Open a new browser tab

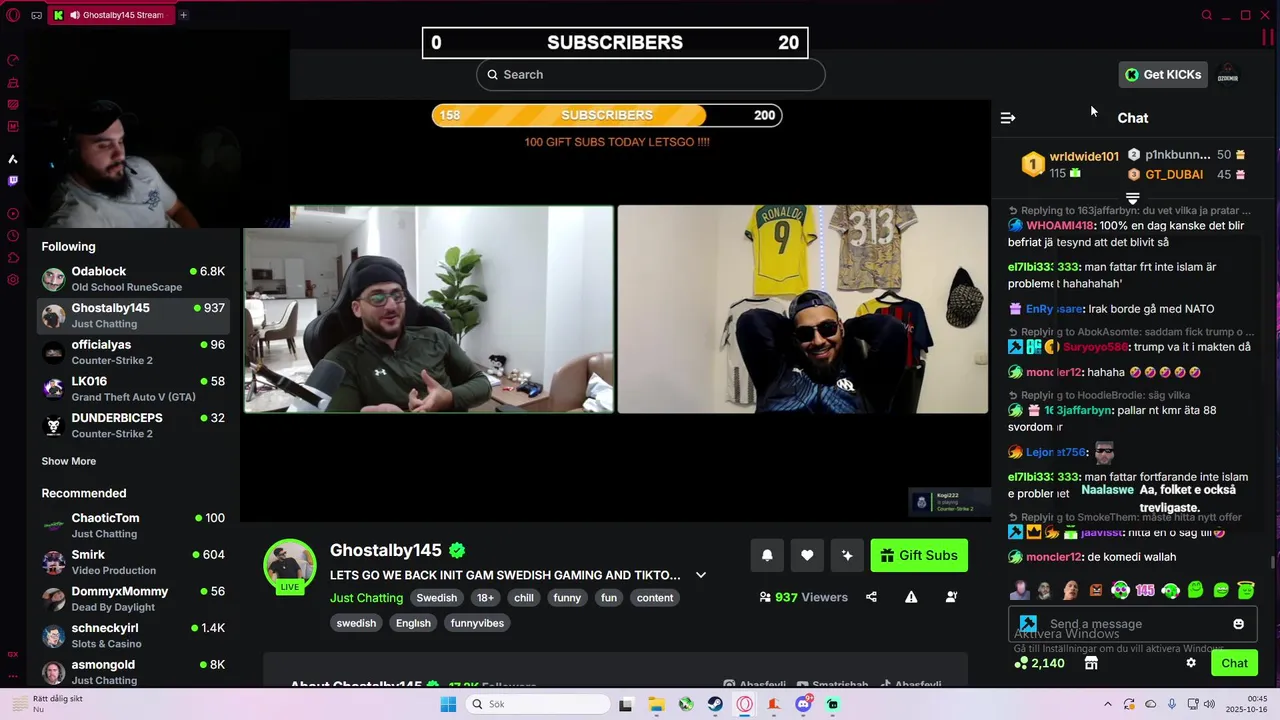click(183, 15)
